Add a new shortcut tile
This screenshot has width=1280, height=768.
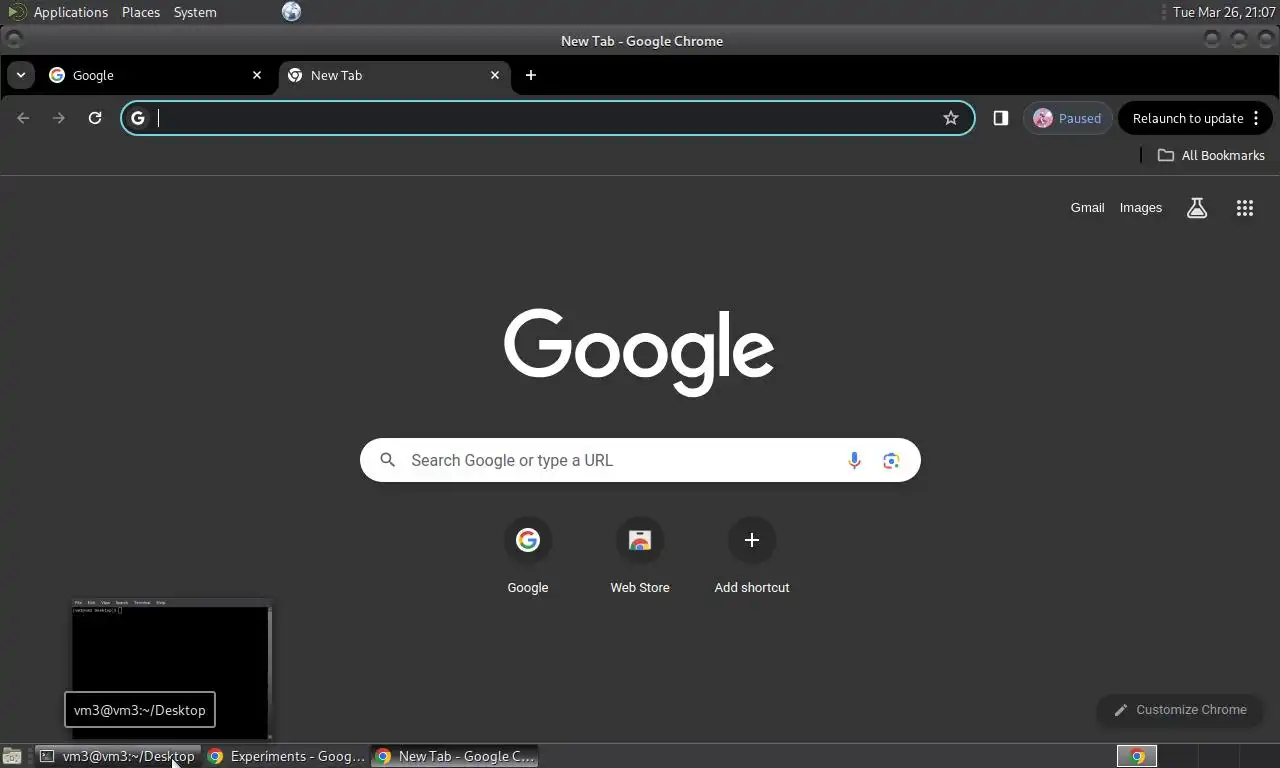[752, 556]
